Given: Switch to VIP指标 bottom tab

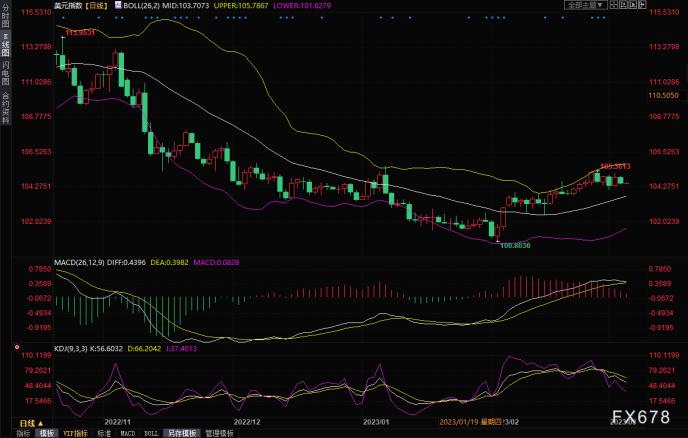Looking at the screenshot, I should point(75,433).
